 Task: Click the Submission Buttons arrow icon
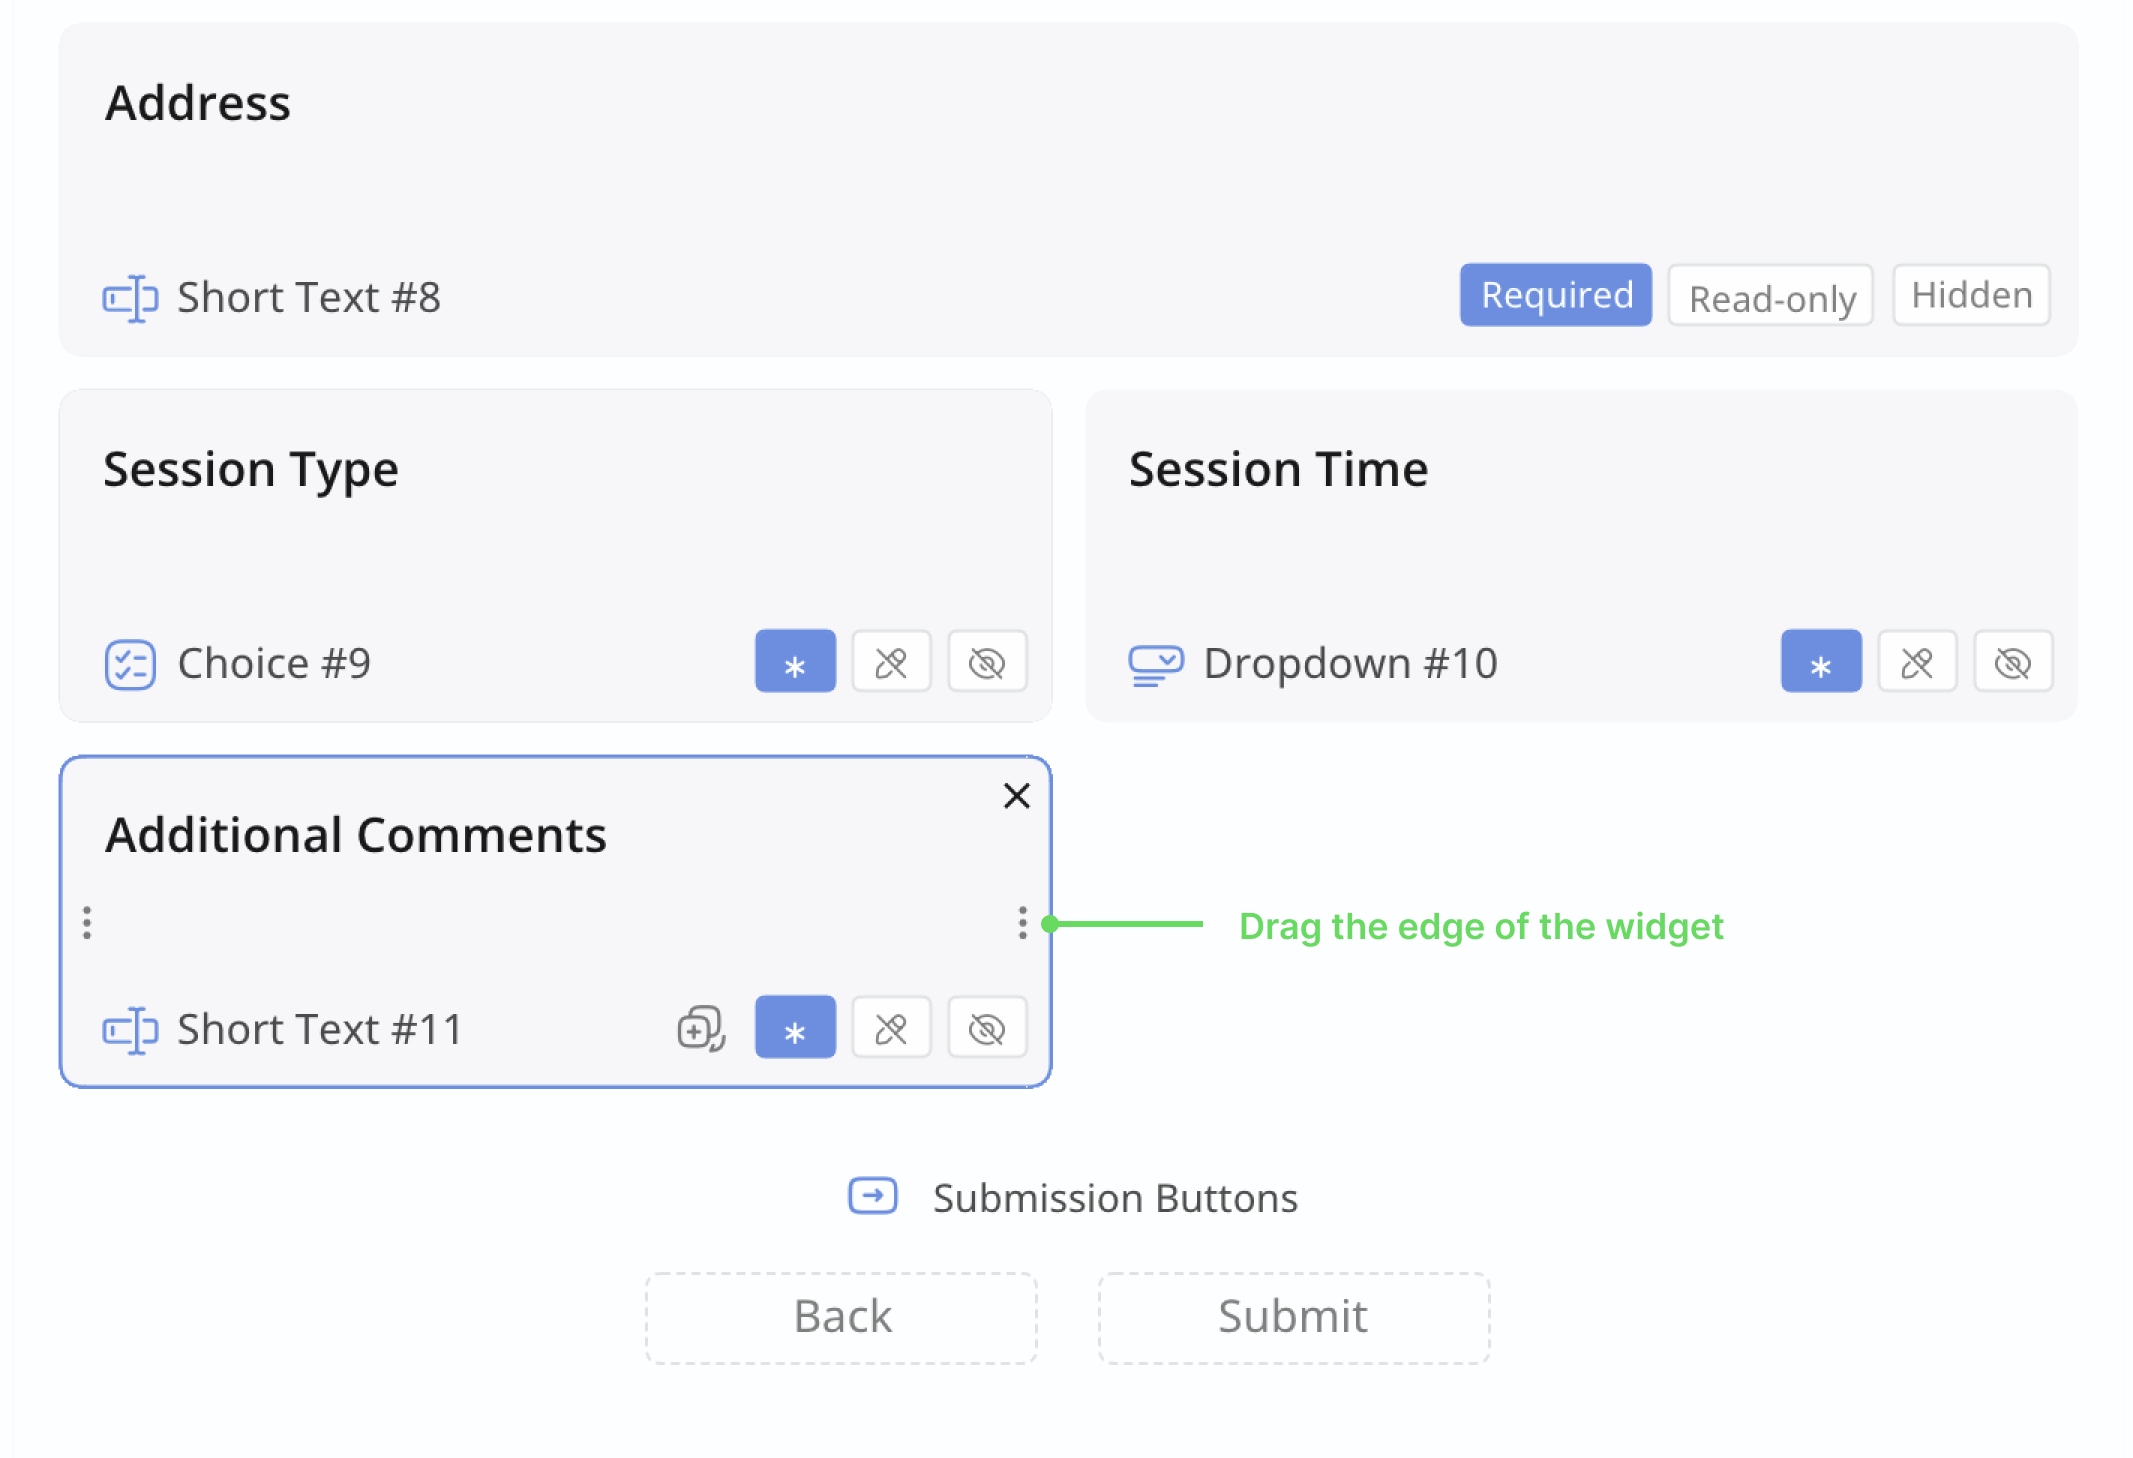click(873, 1196)
